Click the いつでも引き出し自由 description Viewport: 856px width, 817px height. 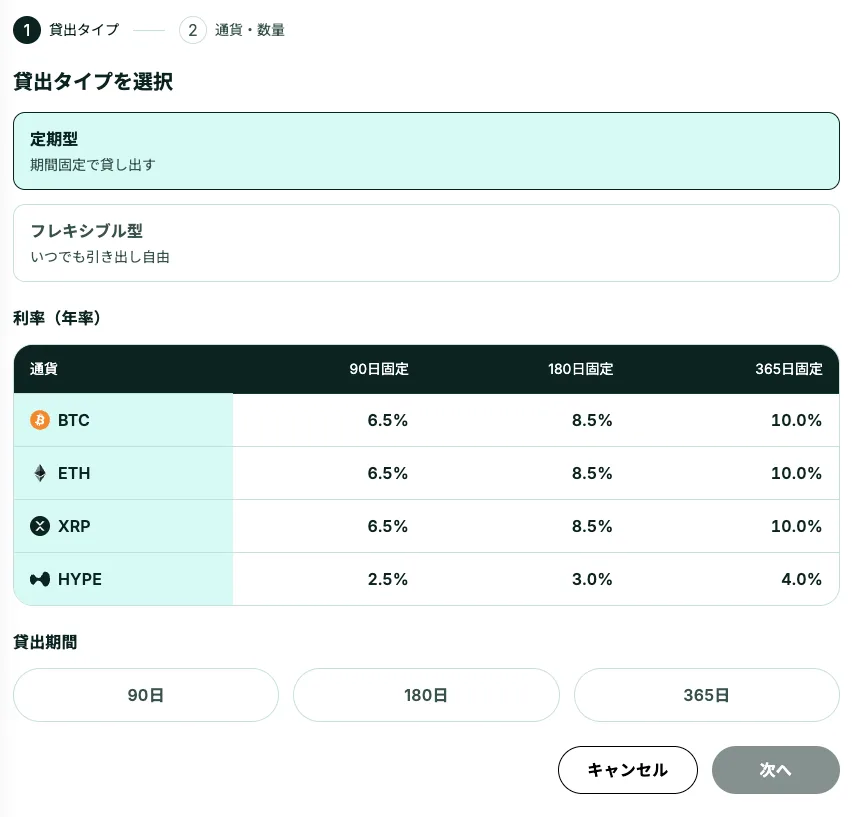click(100, 257)
